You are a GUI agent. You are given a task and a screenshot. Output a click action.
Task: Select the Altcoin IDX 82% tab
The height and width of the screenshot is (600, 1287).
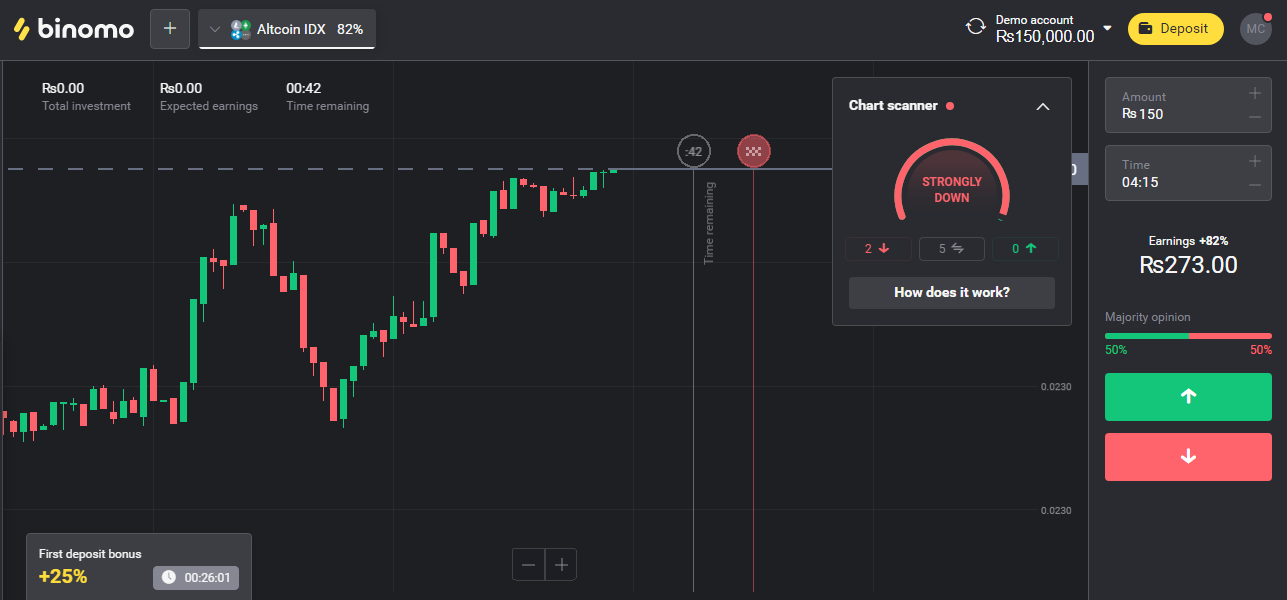[287, 29]
